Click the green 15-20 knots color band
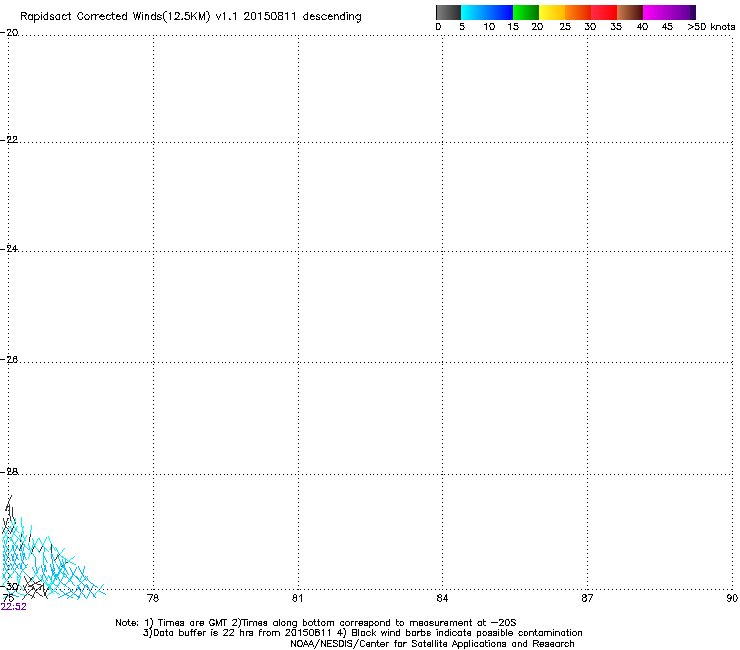 click(x=526, y=12)
